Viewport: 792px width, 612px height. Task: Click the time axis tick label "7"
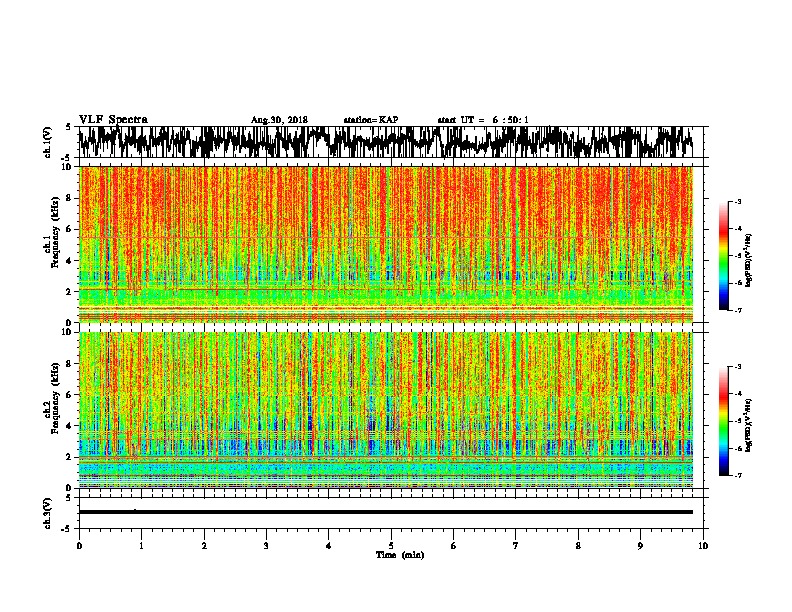516,546
